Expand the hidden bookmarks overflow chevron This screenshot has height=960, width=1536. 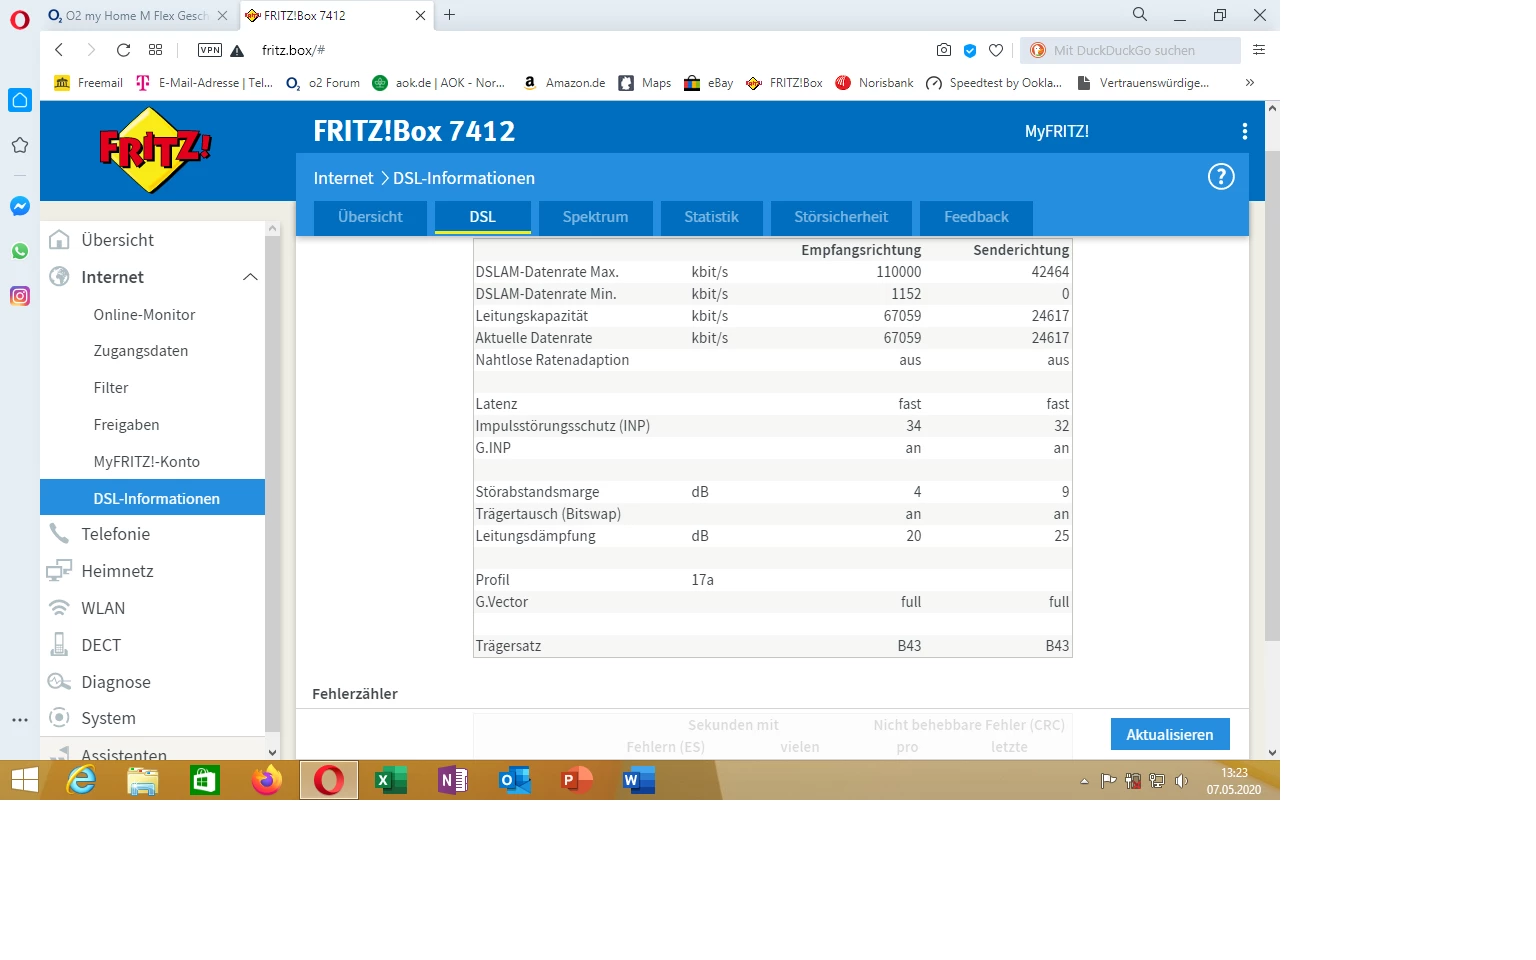[1249, 83]
